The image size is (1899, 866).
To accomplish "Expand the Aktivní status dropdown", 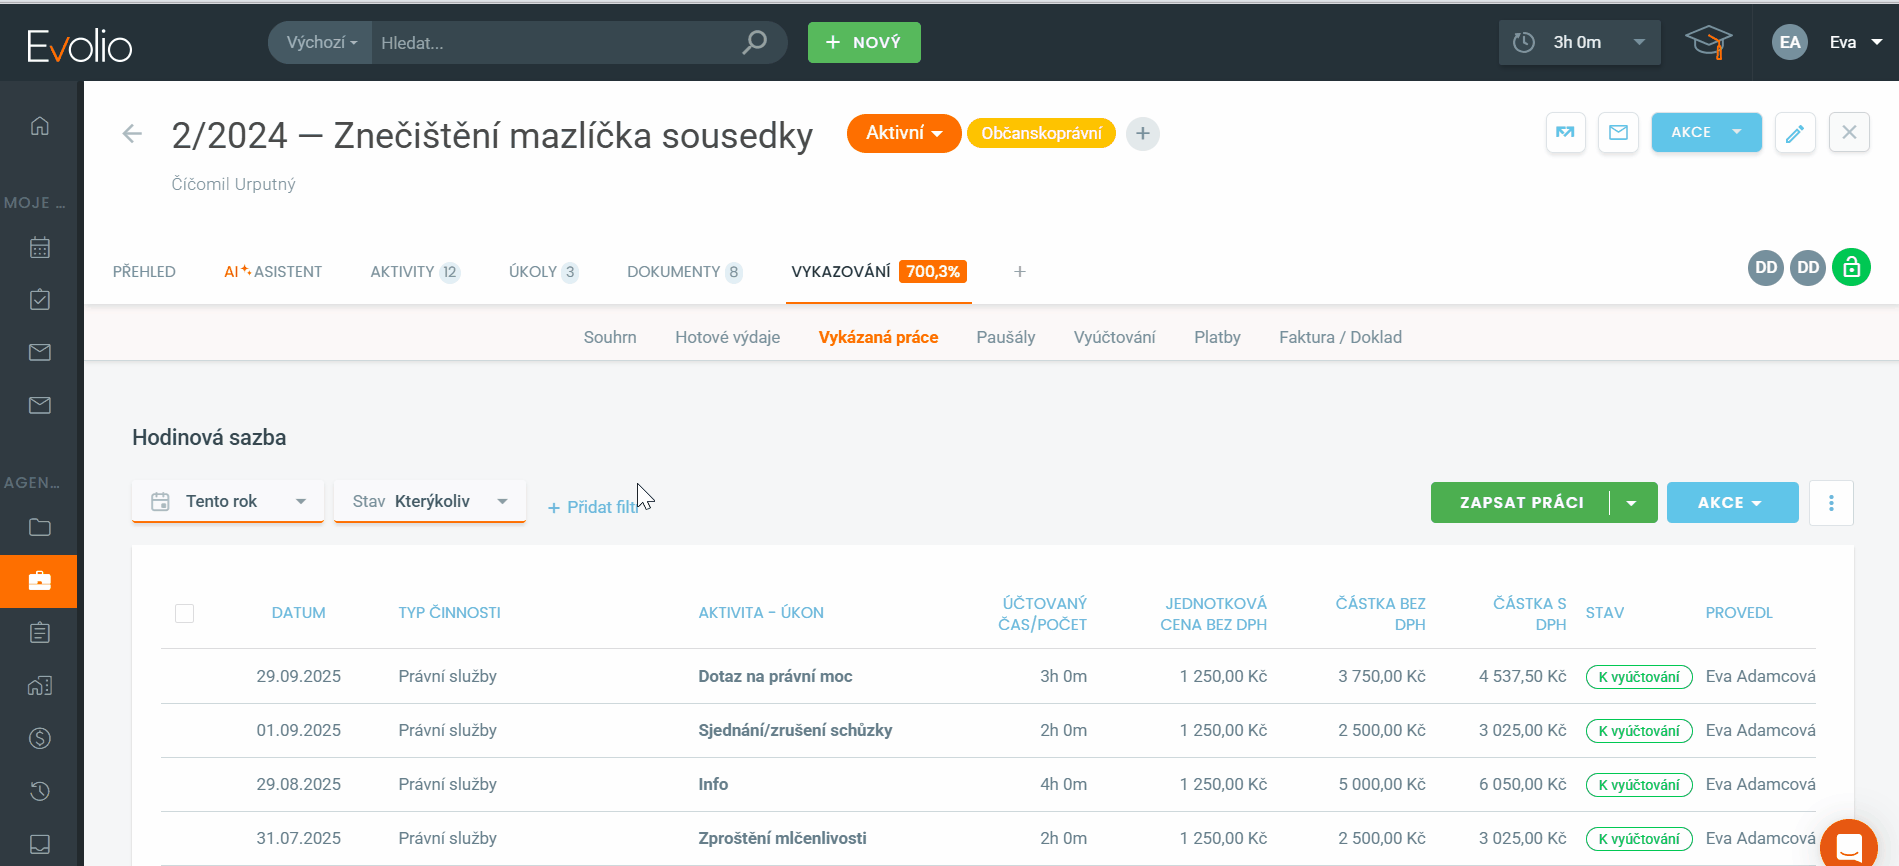I will pyautogui.click(x=903, y=134).
